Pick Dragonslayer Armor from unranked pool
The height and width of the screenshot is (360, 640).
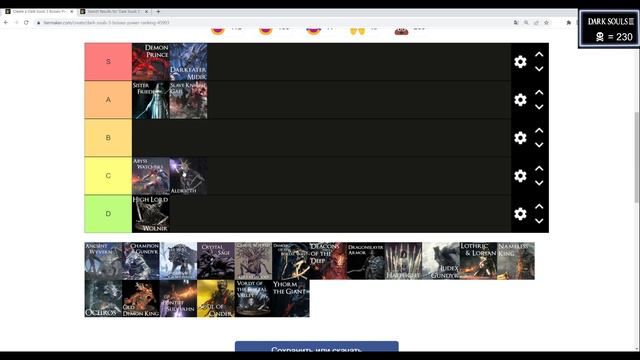point(366,261)
